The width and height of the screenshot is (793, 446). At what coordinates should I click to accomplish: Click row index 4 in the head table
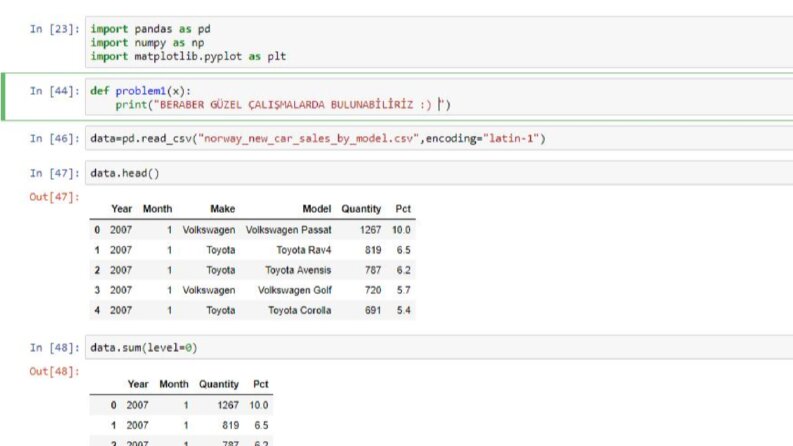pyautogui.click(x=97, y=310)
